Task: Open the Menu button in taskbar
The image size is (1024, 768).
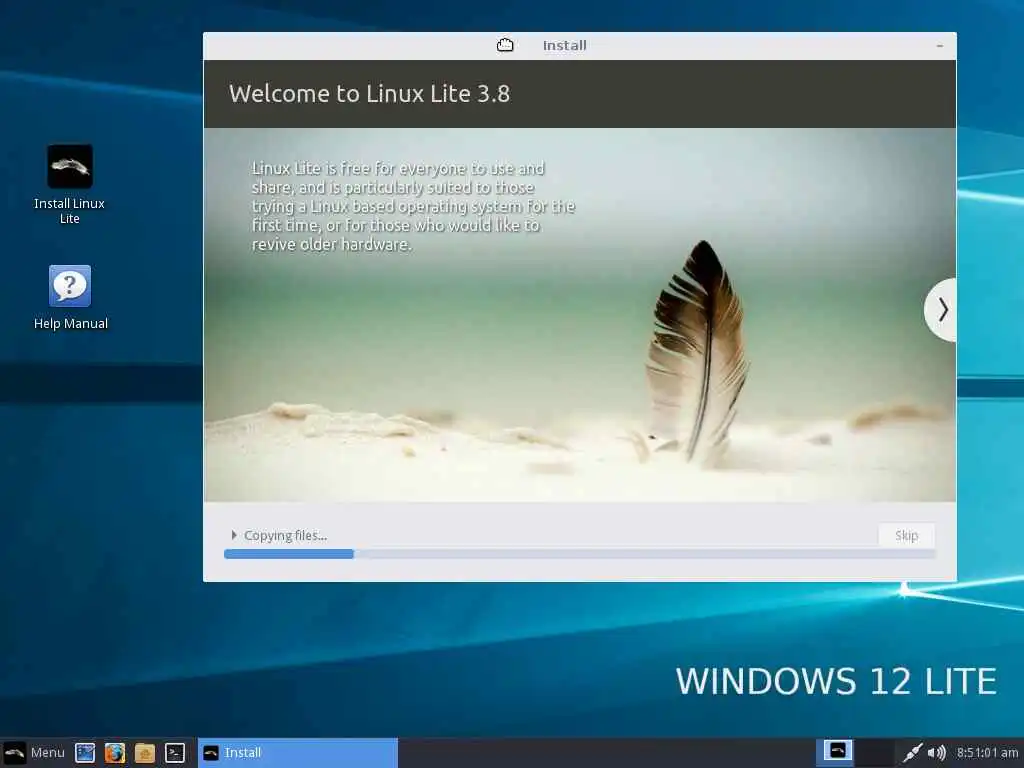Action: 34,752
